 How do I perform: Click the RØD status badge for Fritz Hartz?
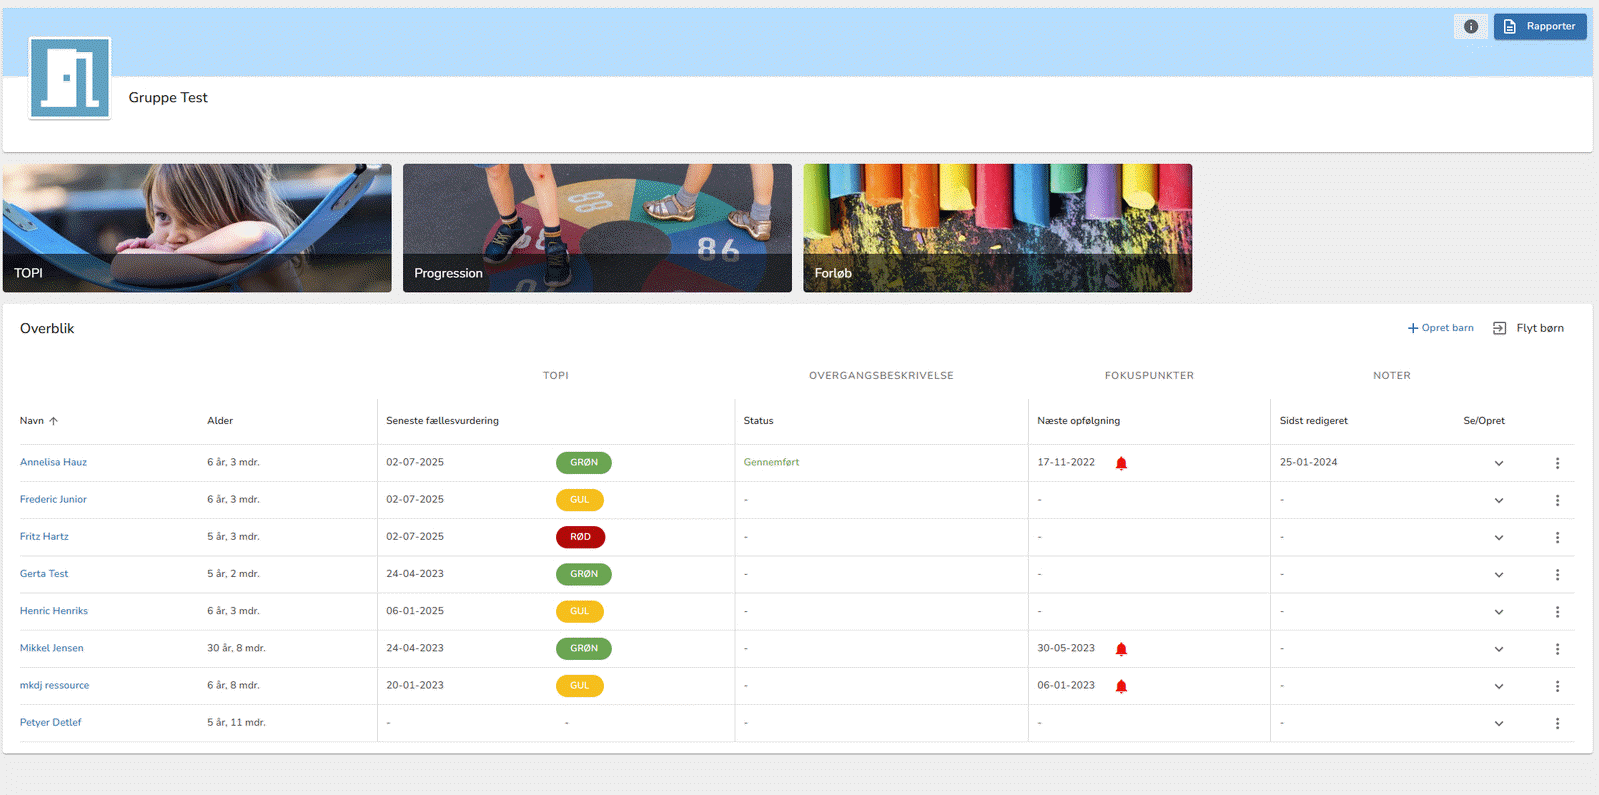580,537
